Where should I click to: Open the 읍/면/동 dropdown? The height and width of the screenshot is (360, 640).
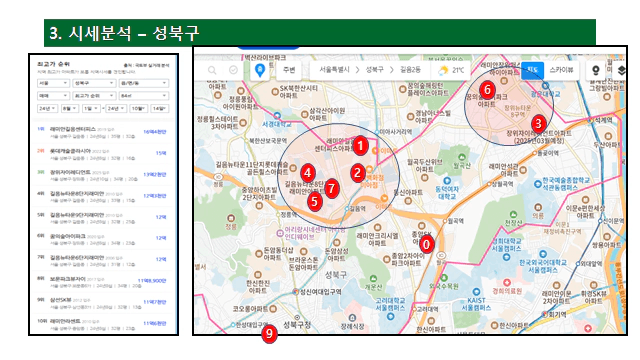(144, 83)
